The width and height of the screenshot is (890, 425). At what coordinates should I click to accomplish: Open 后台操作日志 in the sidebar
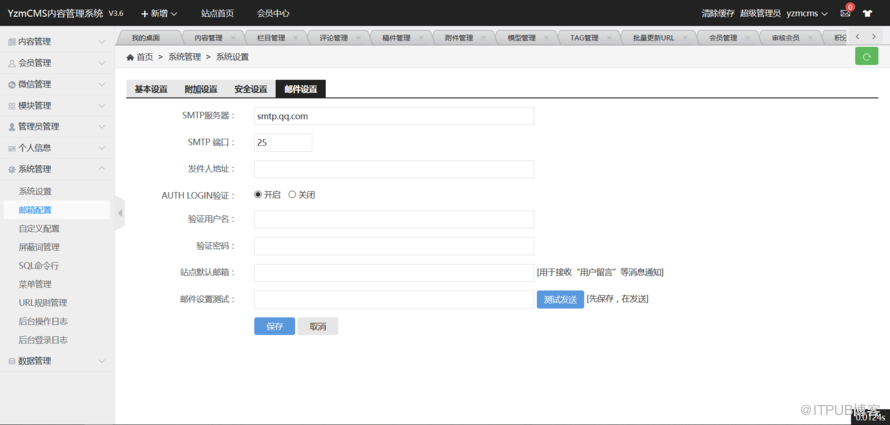(x=43, y=322)
